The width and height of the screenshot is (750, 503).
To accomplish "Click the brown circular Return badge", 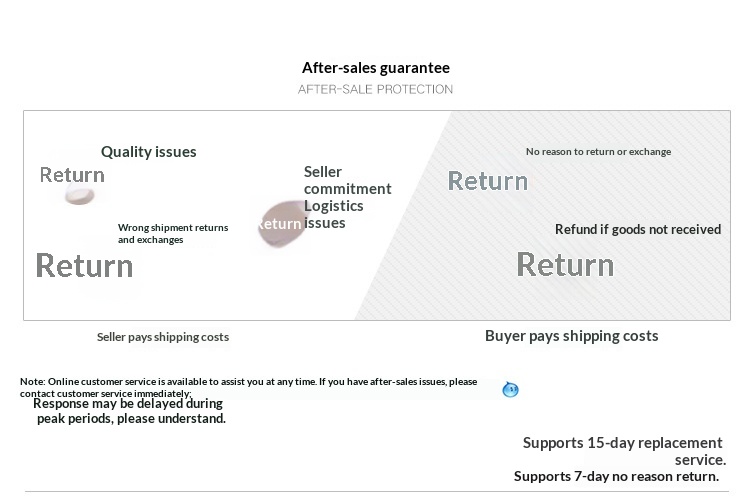I will [280, 224].
